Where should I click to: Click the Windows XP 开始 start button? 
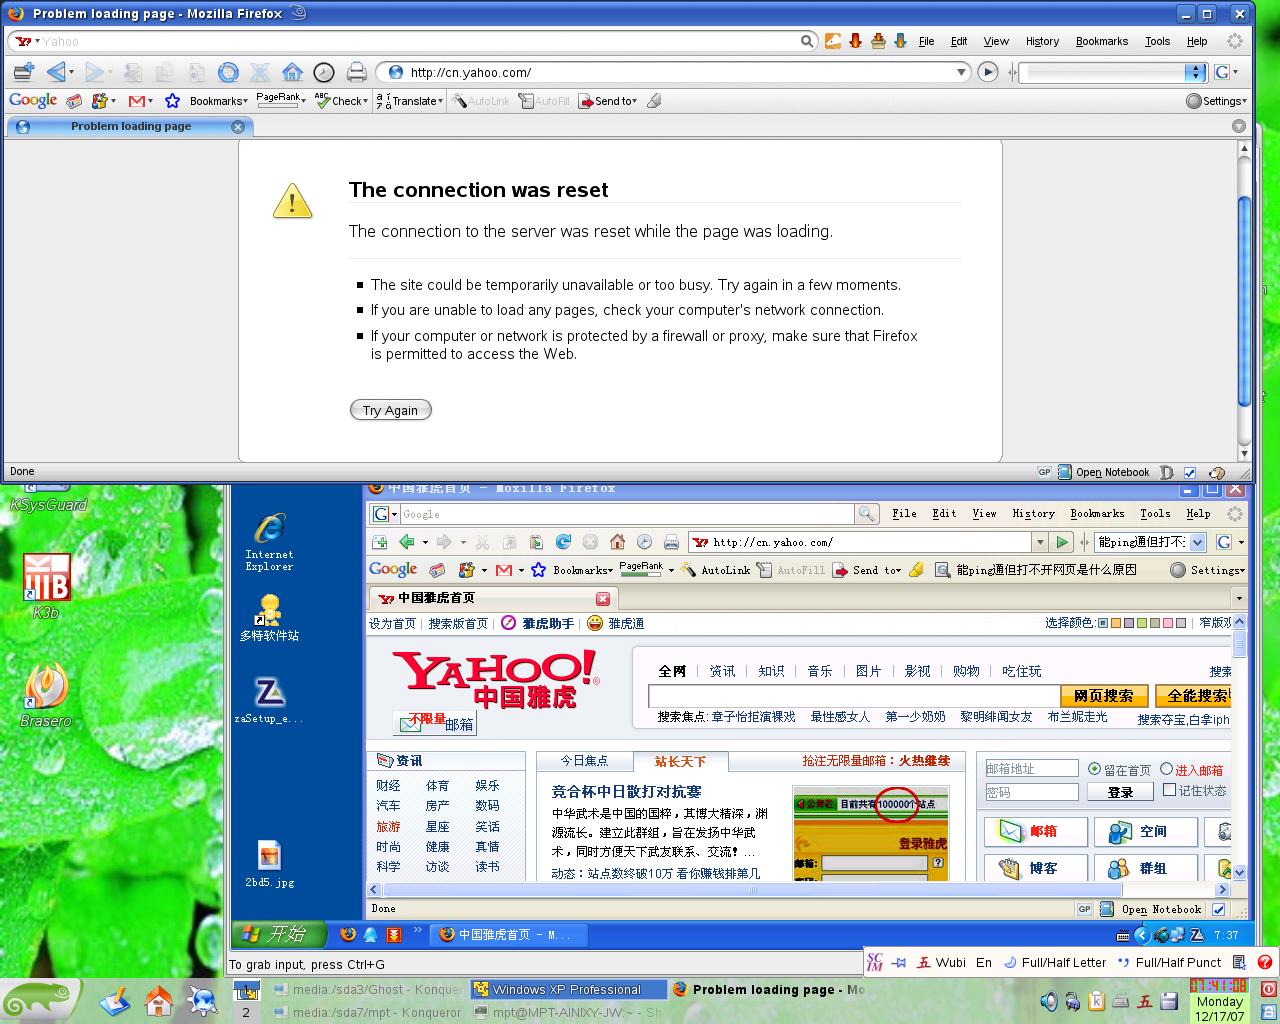[x=279, y=934]
